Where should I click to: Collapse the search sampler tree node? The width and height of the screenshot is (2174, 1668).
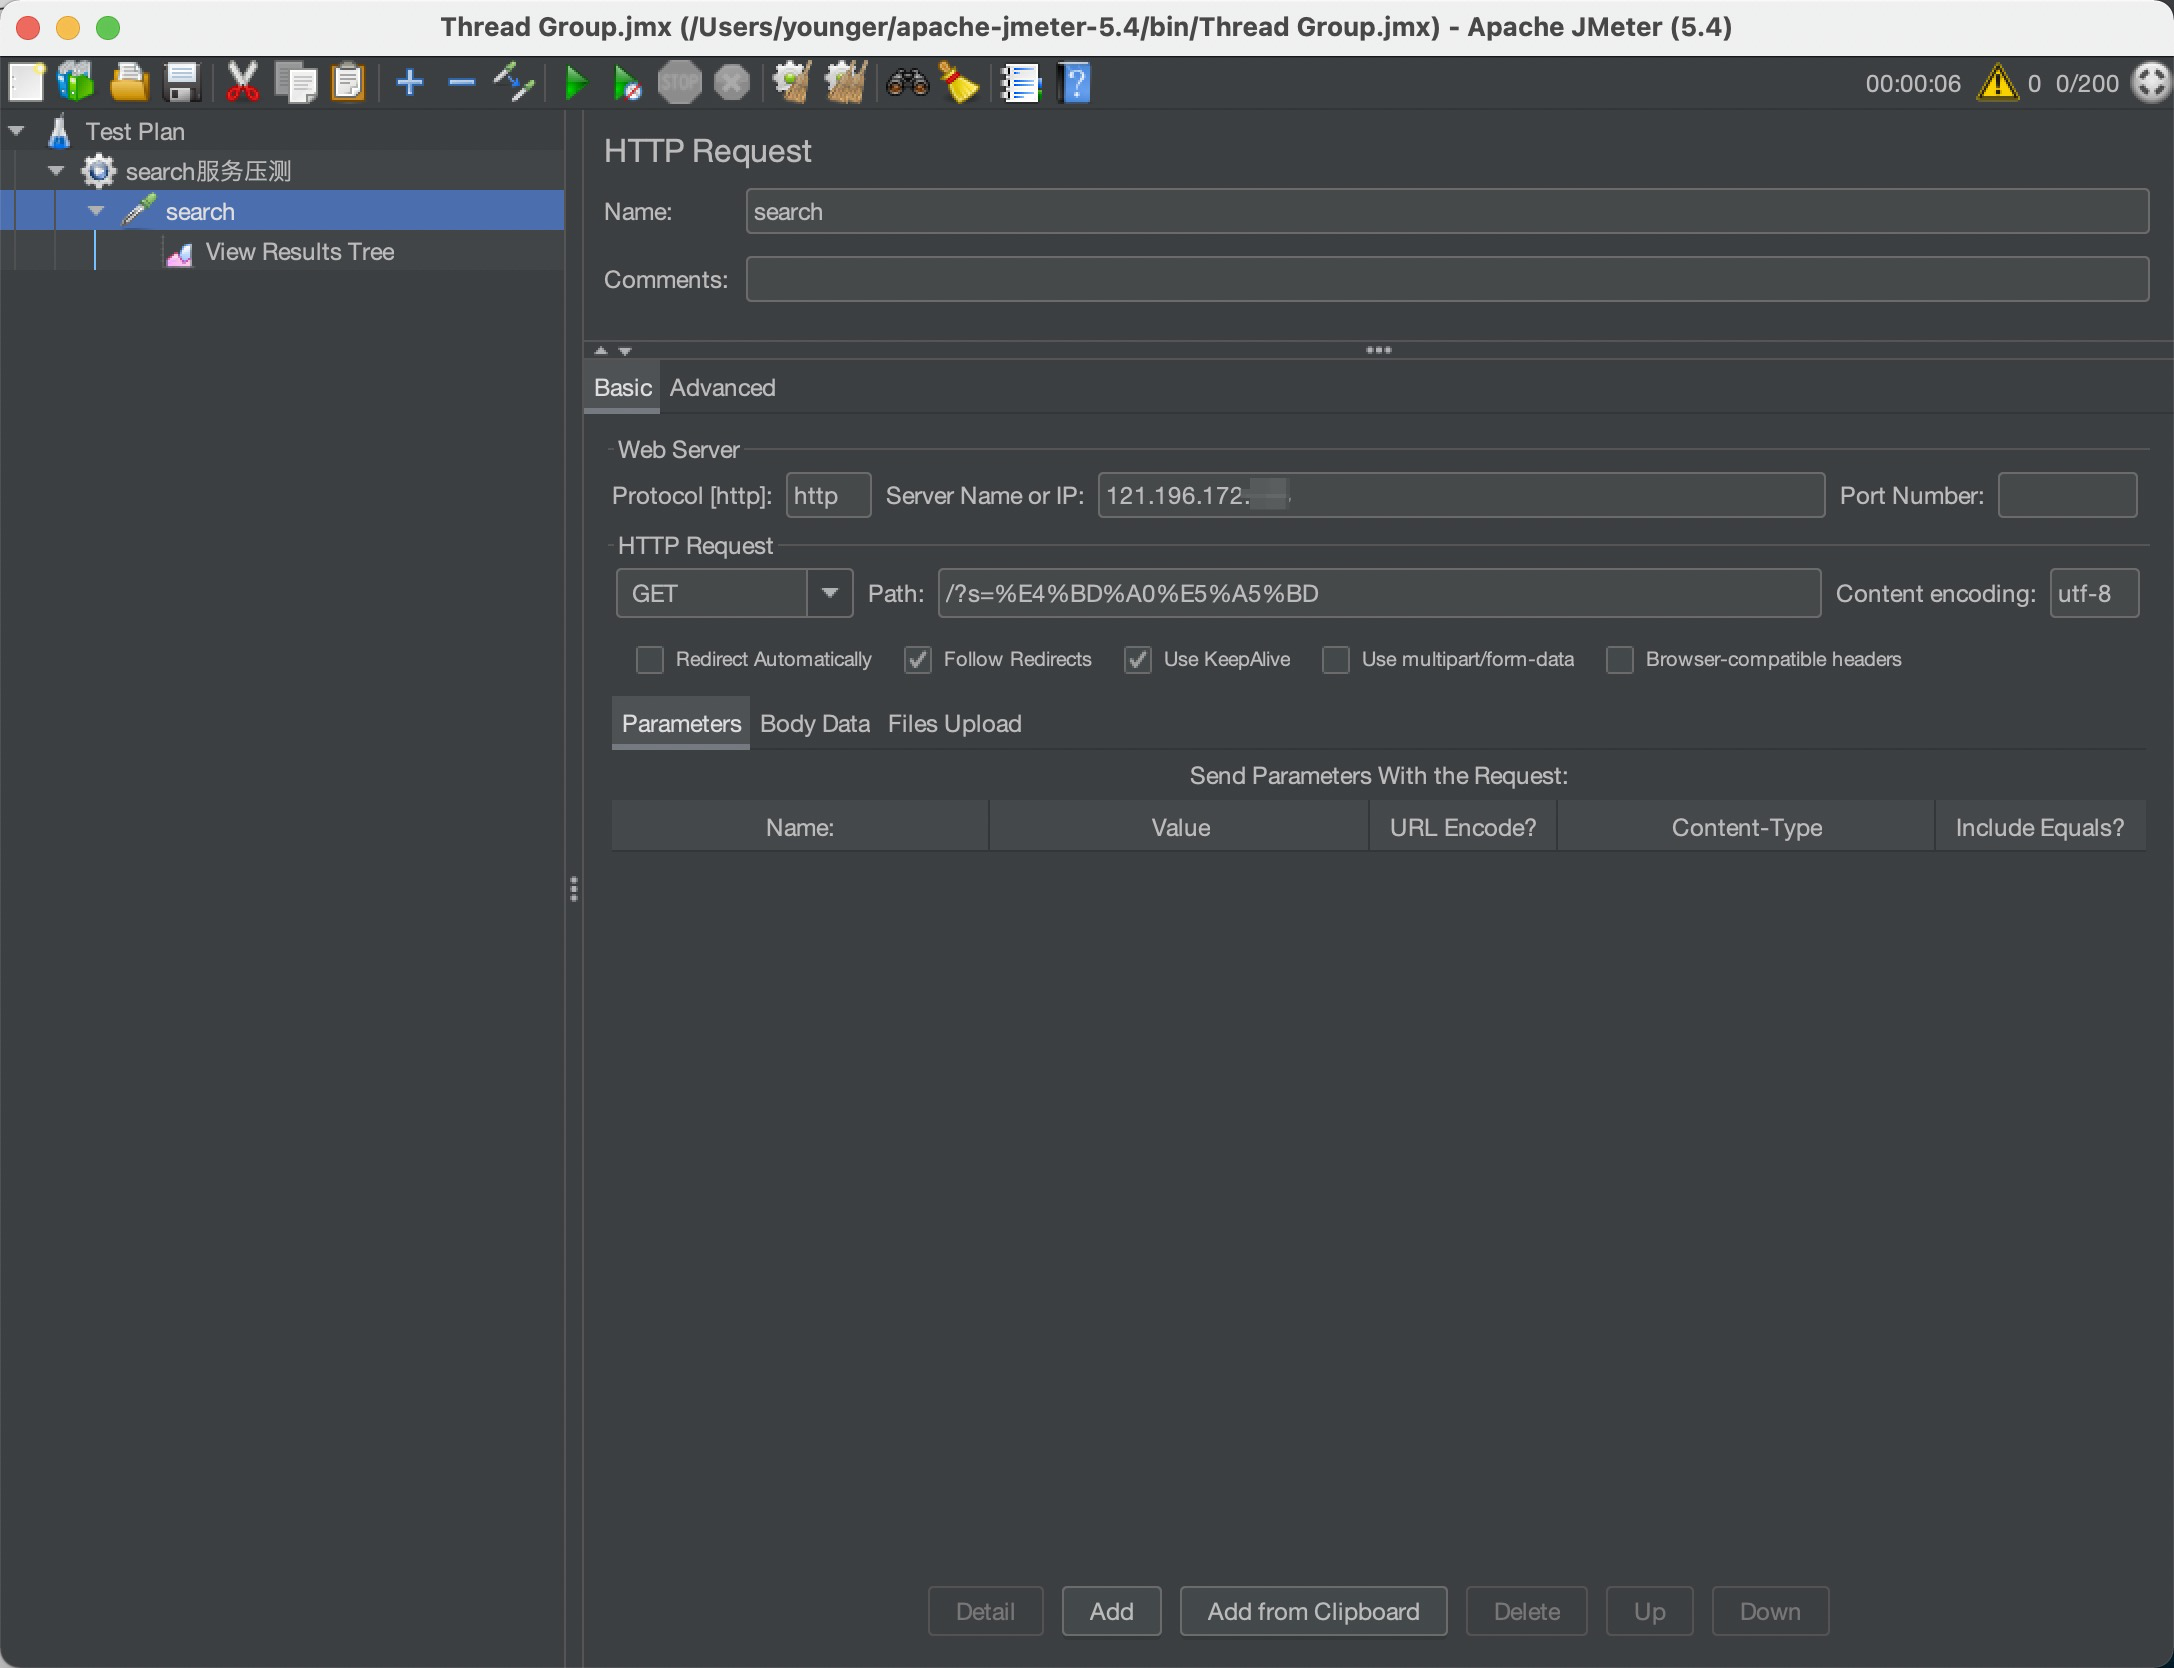pos(96,211)
